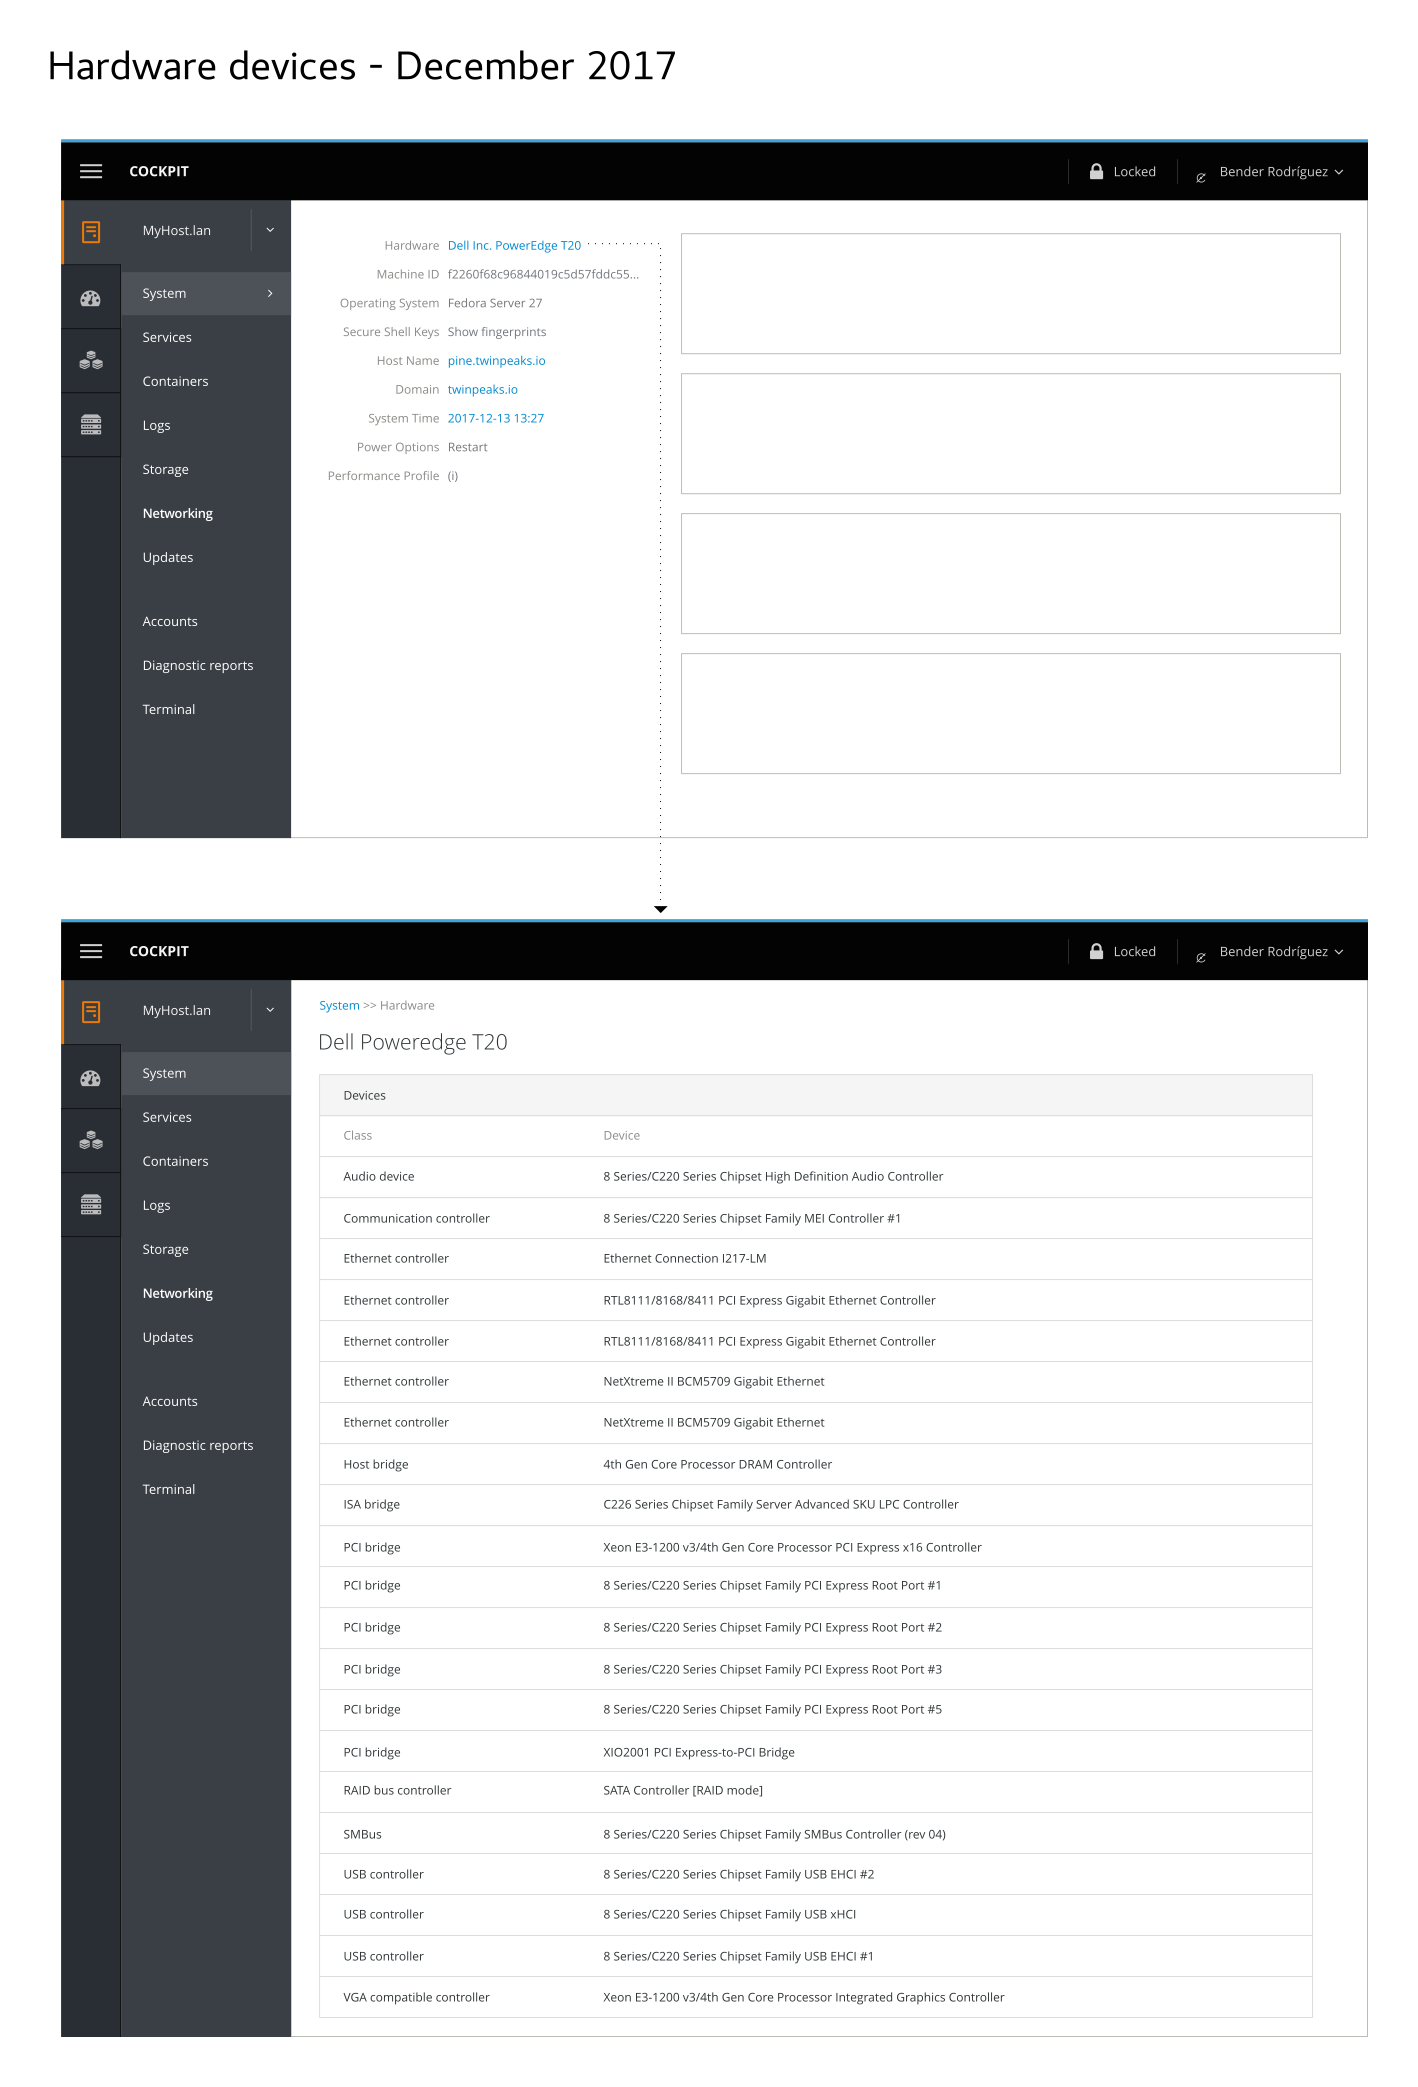Viewport: 1418px width, 2087px height.
Task: Go to Networking in top screen sidebar
Action: click(x=177, y=513)
